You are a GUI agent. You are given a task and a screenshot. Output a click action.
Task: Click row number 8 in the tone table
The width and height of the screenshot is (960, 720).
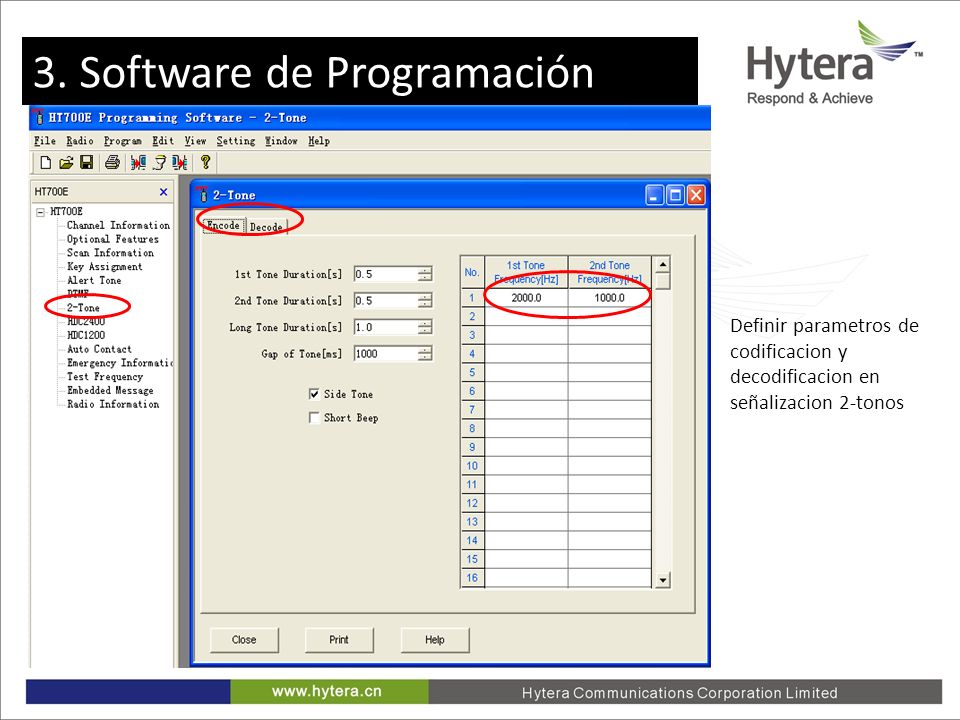(472, 428)
